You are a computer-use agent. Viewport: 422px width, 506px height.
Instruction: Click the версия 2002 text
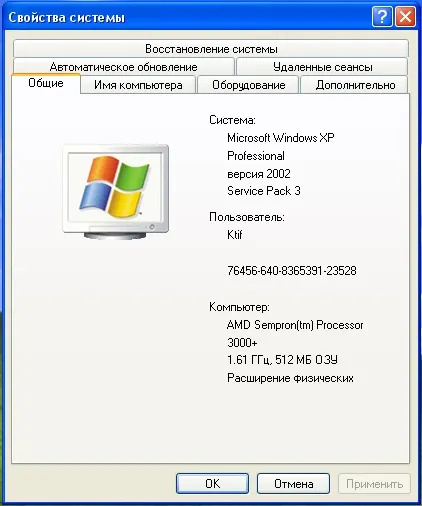259,174
